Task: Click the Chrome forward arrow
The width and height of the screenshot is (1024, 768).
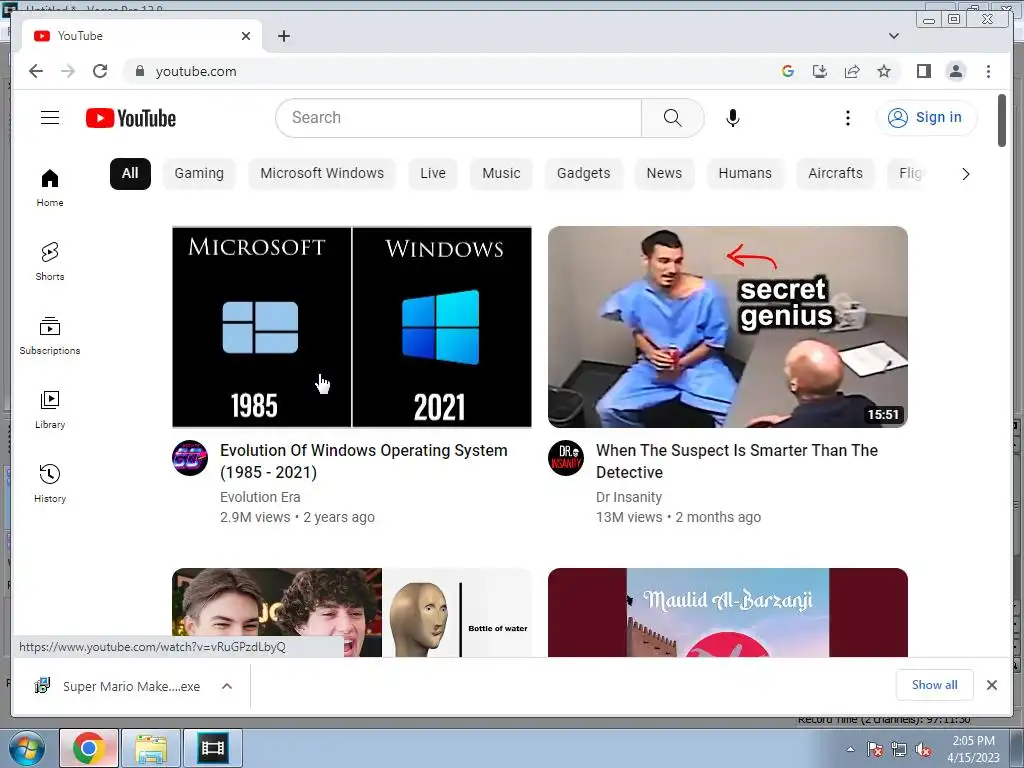Action: point(68,71)
